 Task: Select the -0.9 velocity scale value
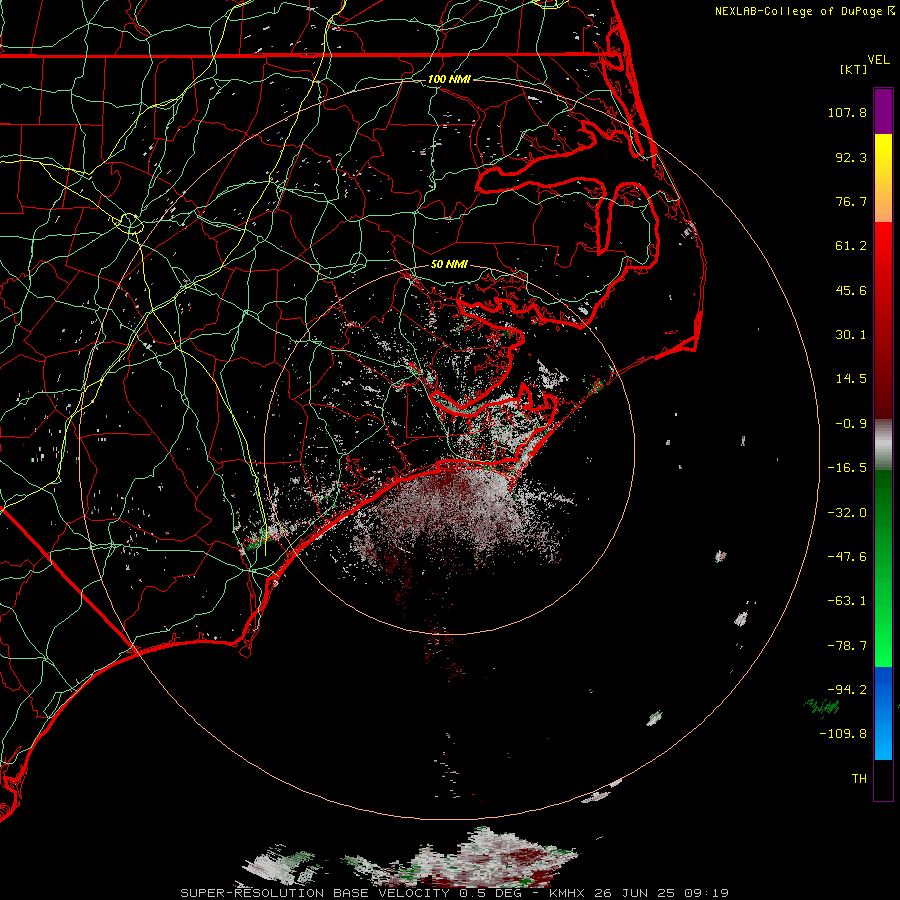click(x=851, y=424)
